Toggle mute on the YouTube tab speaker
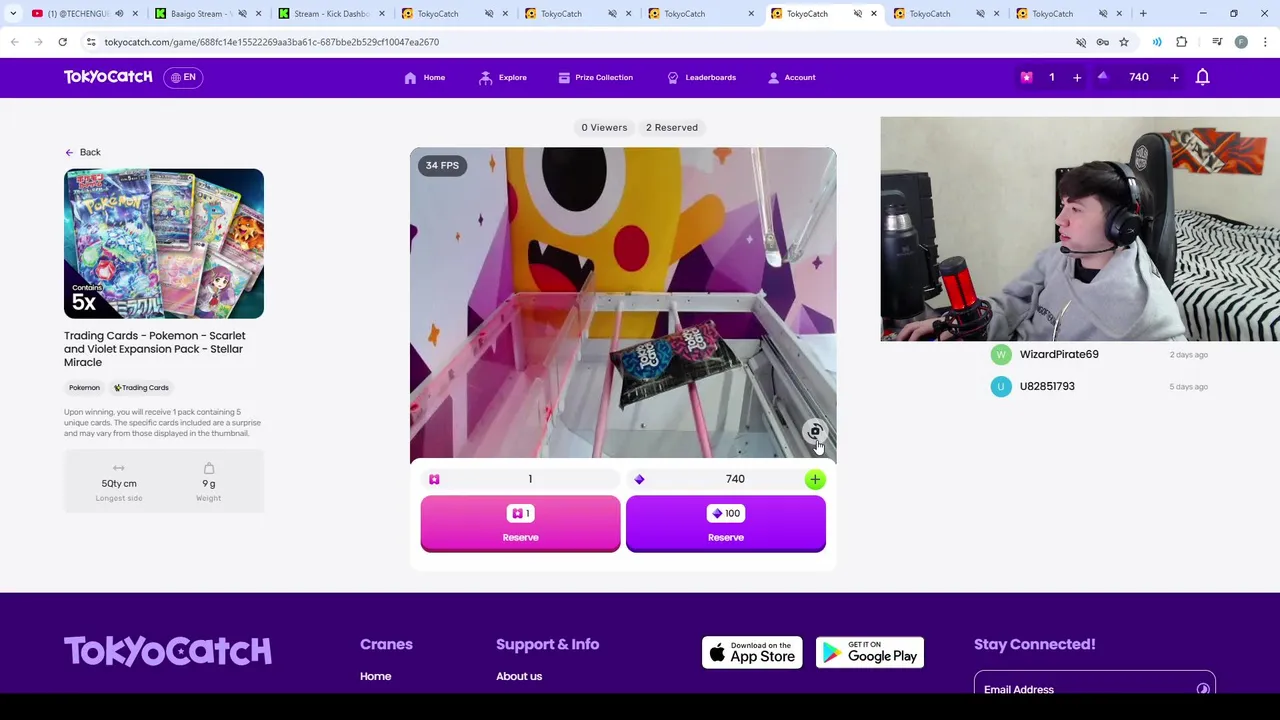Image resolution: width=1280 pixels, height=720 pixels. [x=118, y=13]
